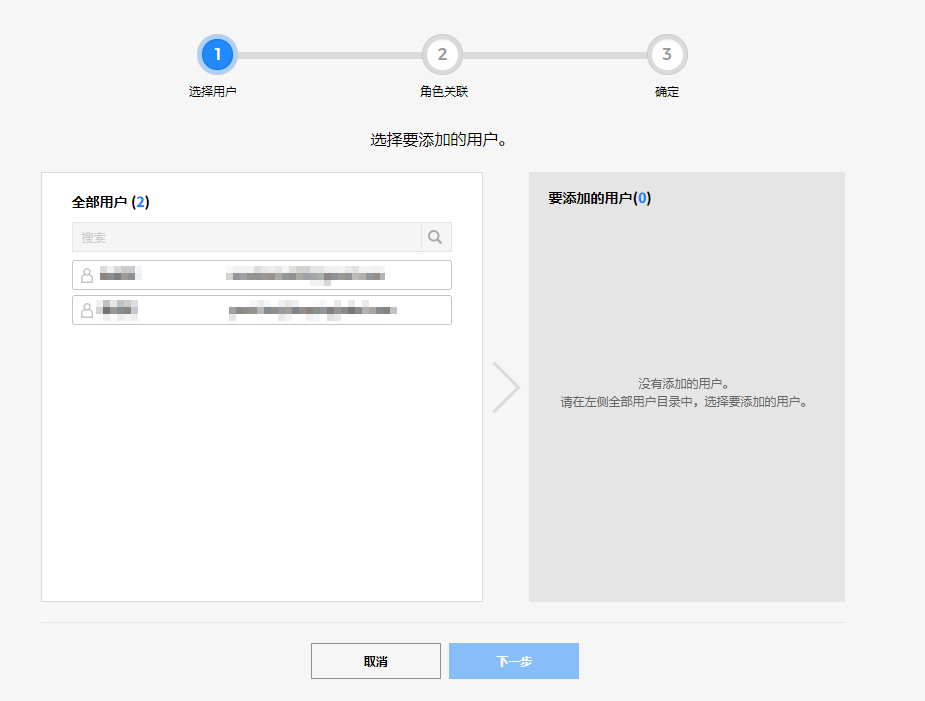Focus the 搜索 user search field
This screenshot has height=701, width=925.
(246, 237)
